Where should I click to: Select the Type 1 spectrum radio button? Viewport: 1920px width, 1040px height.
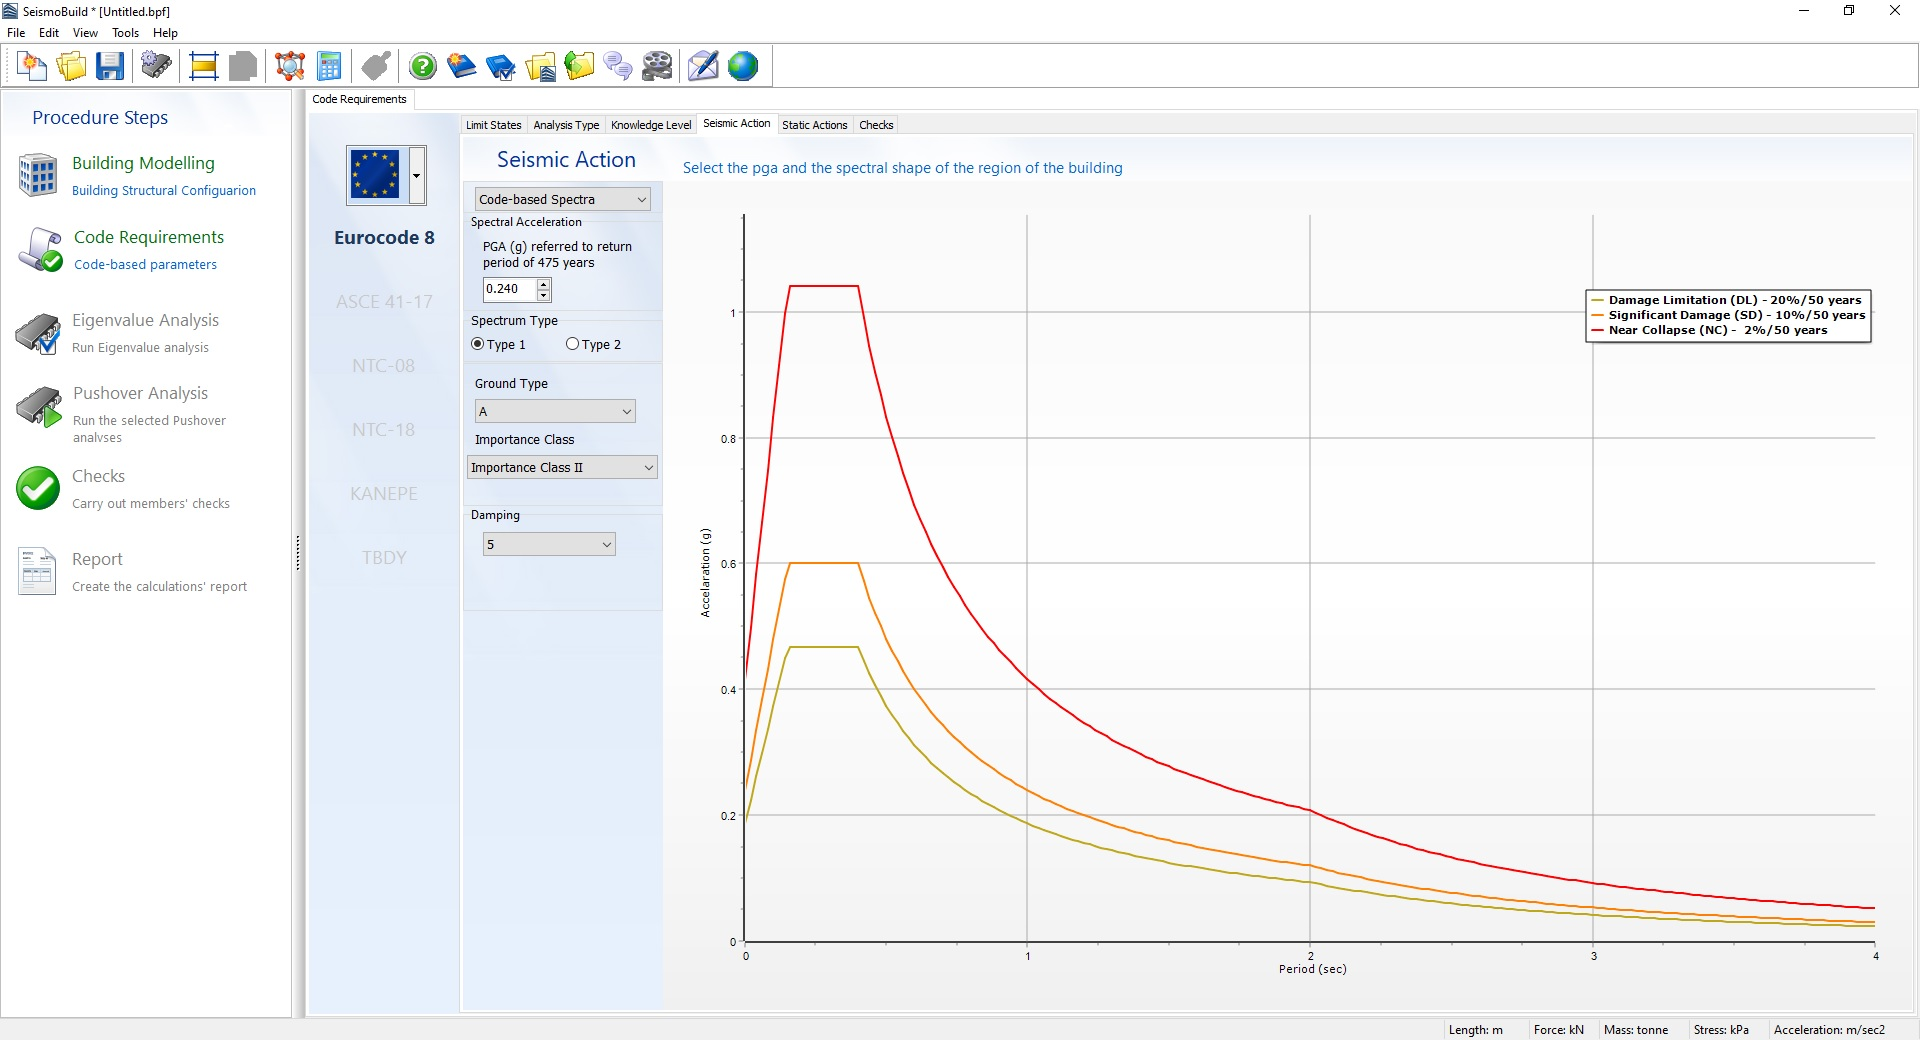pos(478,344)
